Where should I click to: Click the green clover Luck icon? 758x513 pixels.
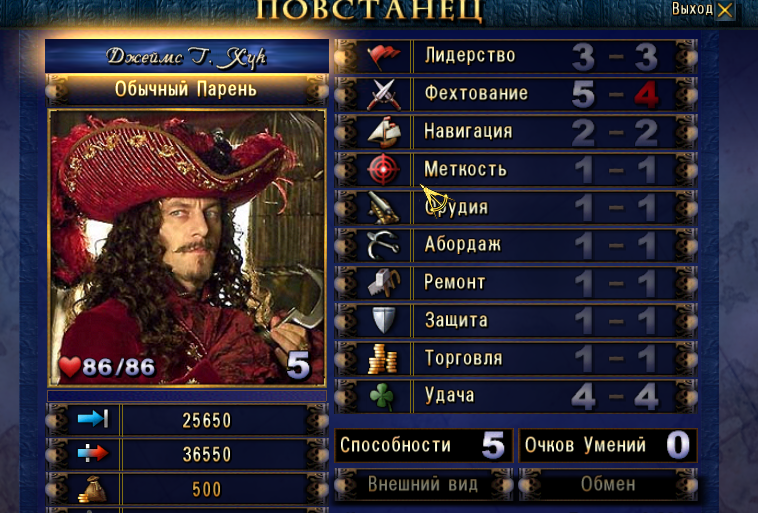[x=384, y=396]
